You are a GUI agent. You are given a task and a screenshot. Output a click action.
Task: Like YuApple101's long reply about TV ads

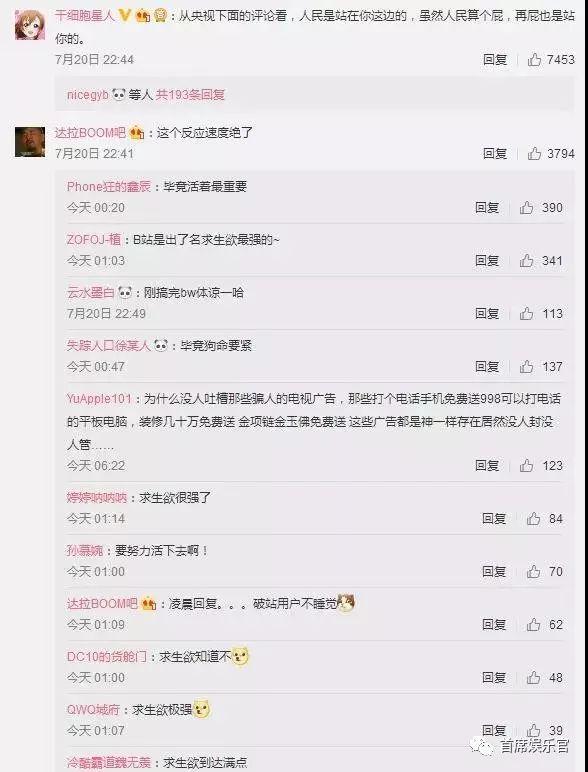(x=526, y=466)
